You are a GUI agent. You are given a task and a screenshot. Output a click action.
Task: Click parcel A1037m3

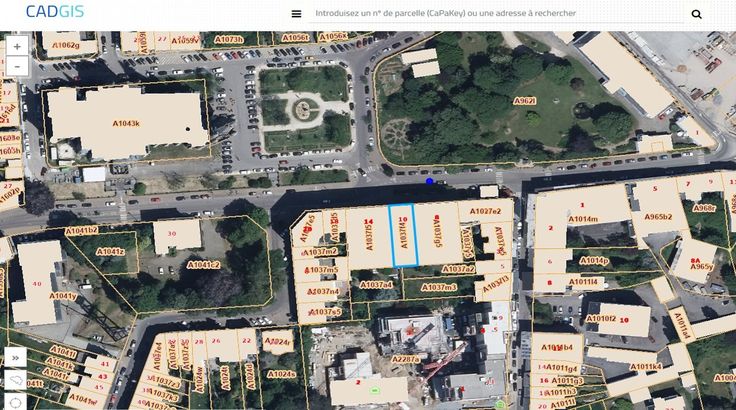coord(438,287)
